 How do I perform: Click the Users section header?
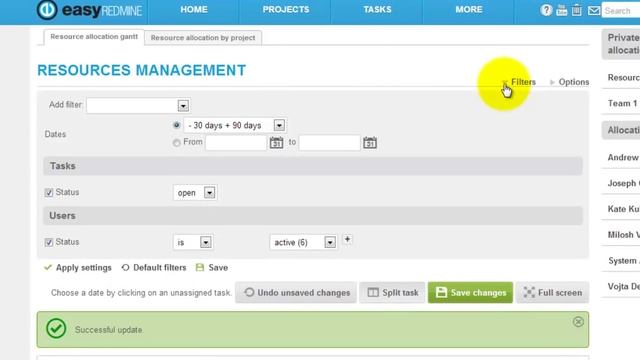click(x=313, y=216)
